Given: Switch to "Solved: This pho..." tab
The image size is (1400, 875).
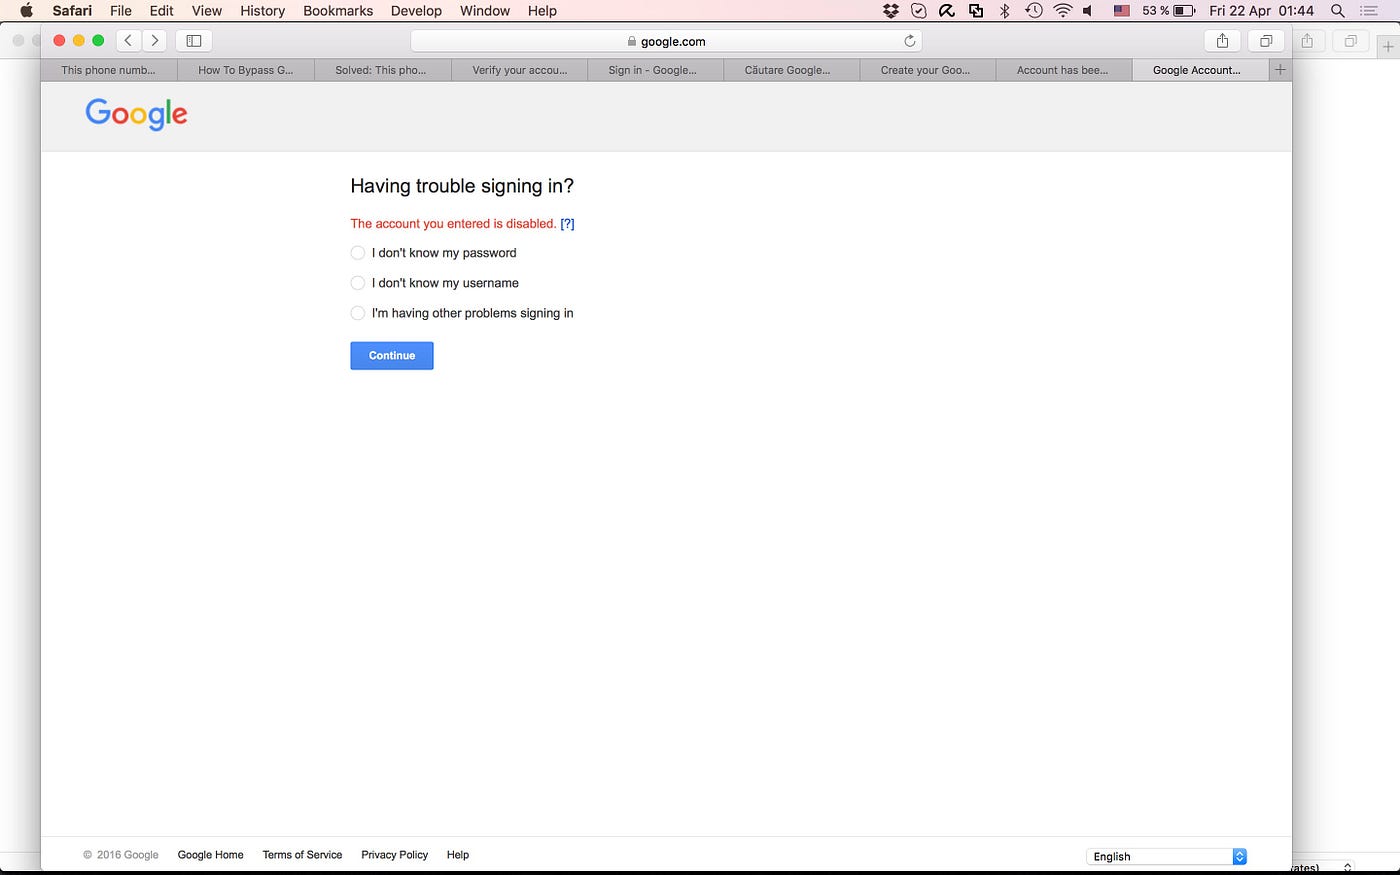Looking at the screenshot, I should pos(382,70).
